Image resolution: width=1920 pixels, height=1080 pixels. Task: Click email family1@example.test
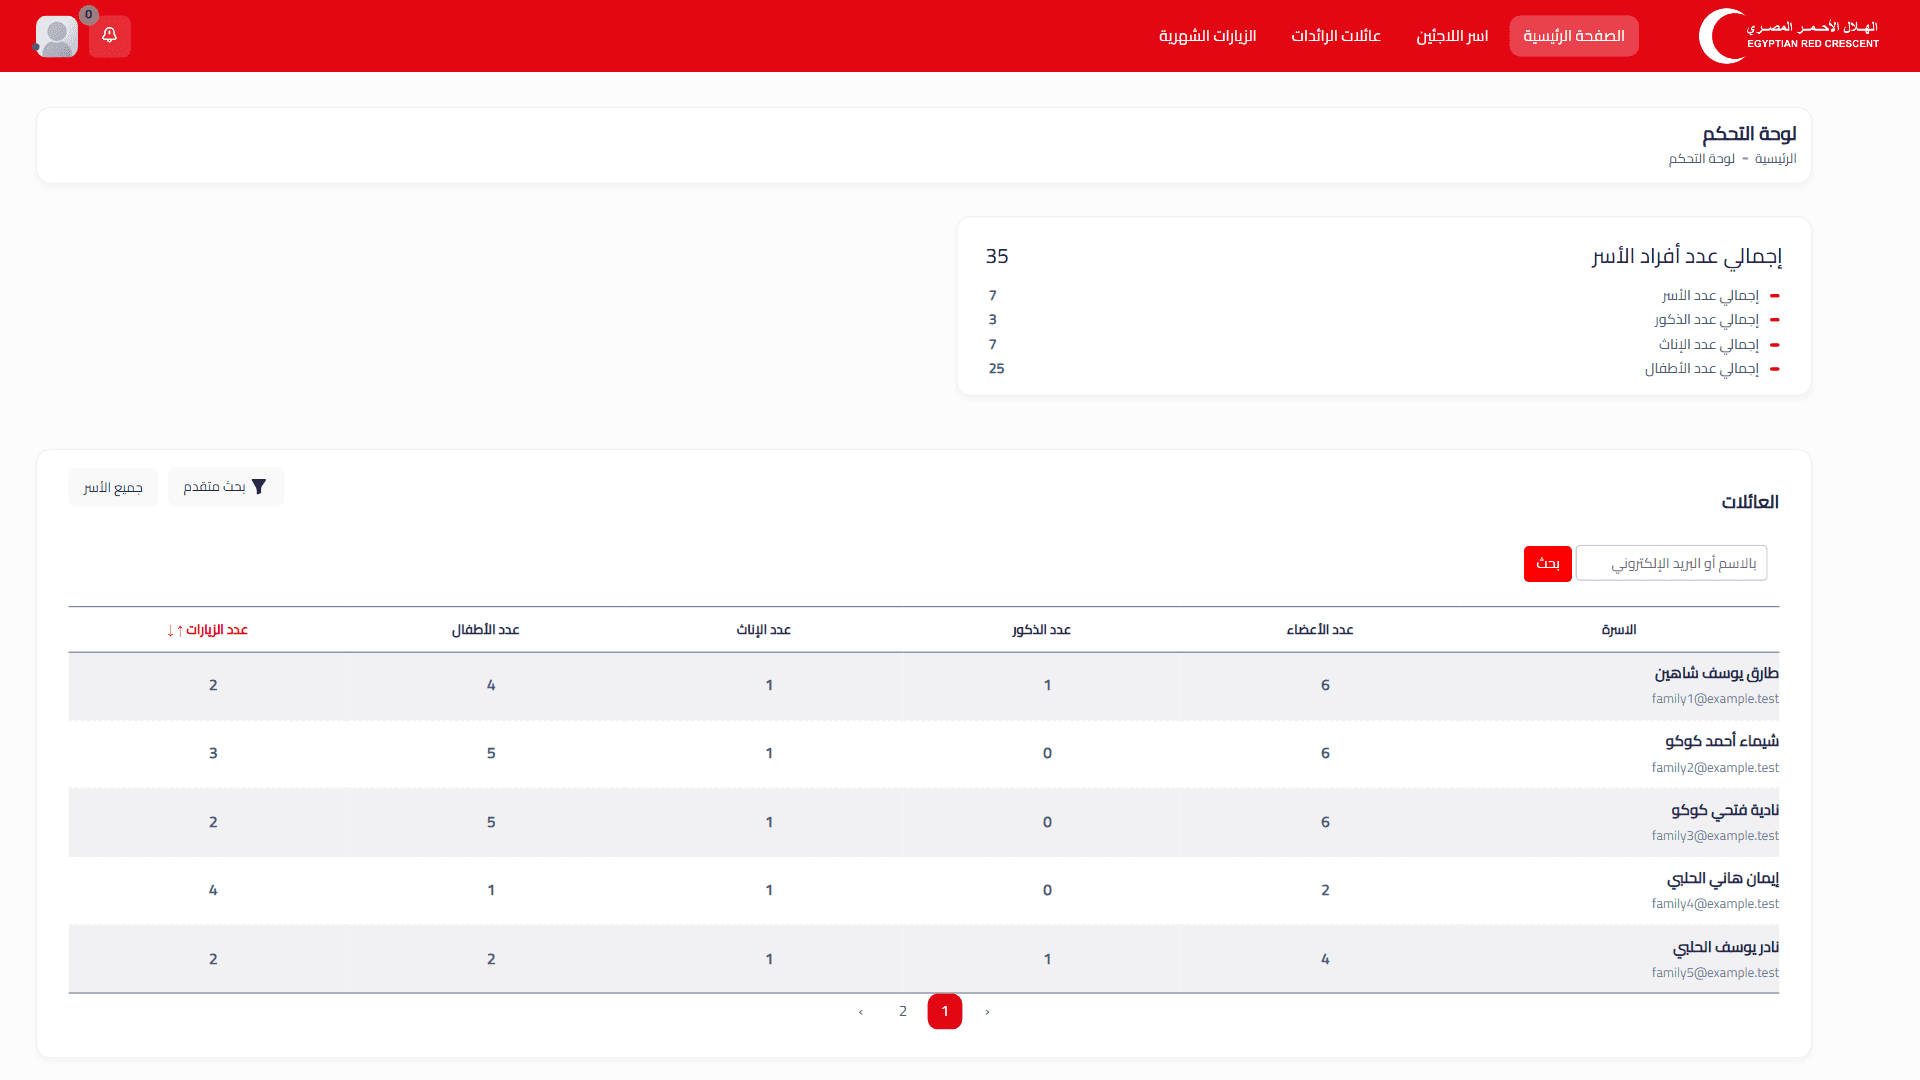(x=1715, y=699)
